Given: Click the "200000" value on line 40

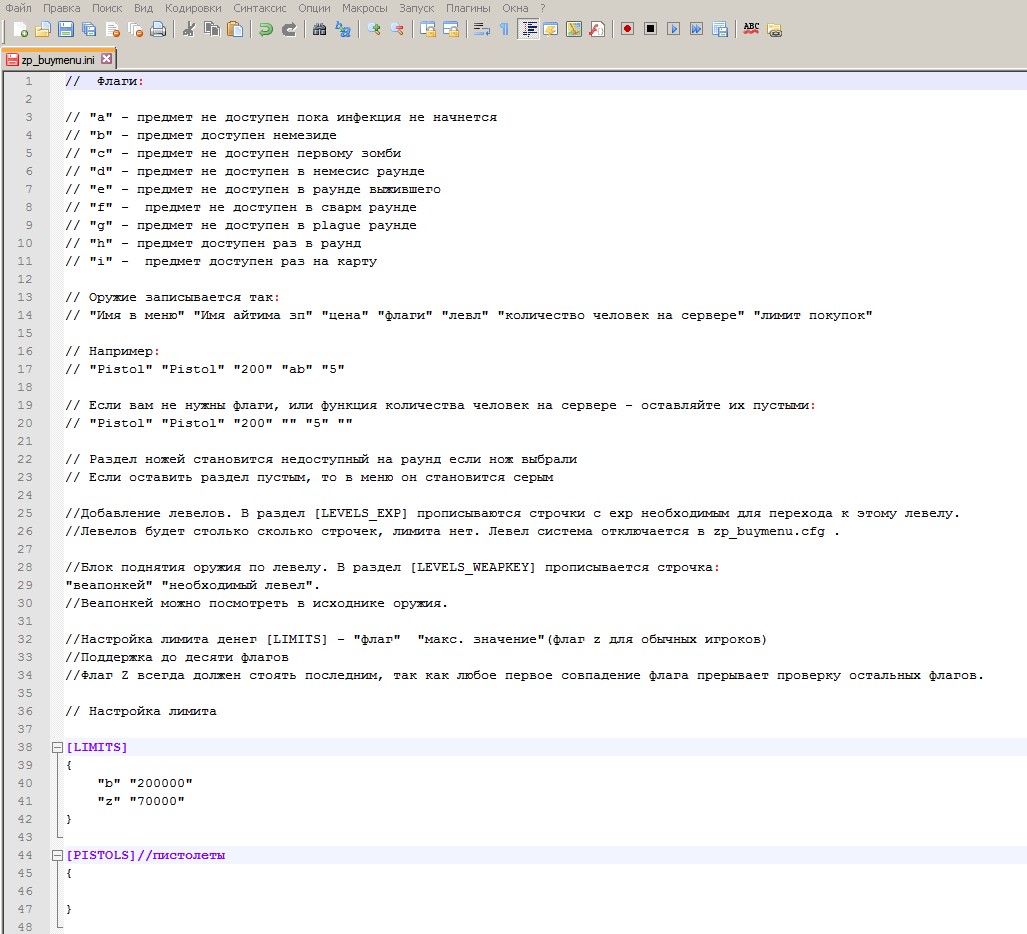Looking at the screenshot, I should (161, 783).
